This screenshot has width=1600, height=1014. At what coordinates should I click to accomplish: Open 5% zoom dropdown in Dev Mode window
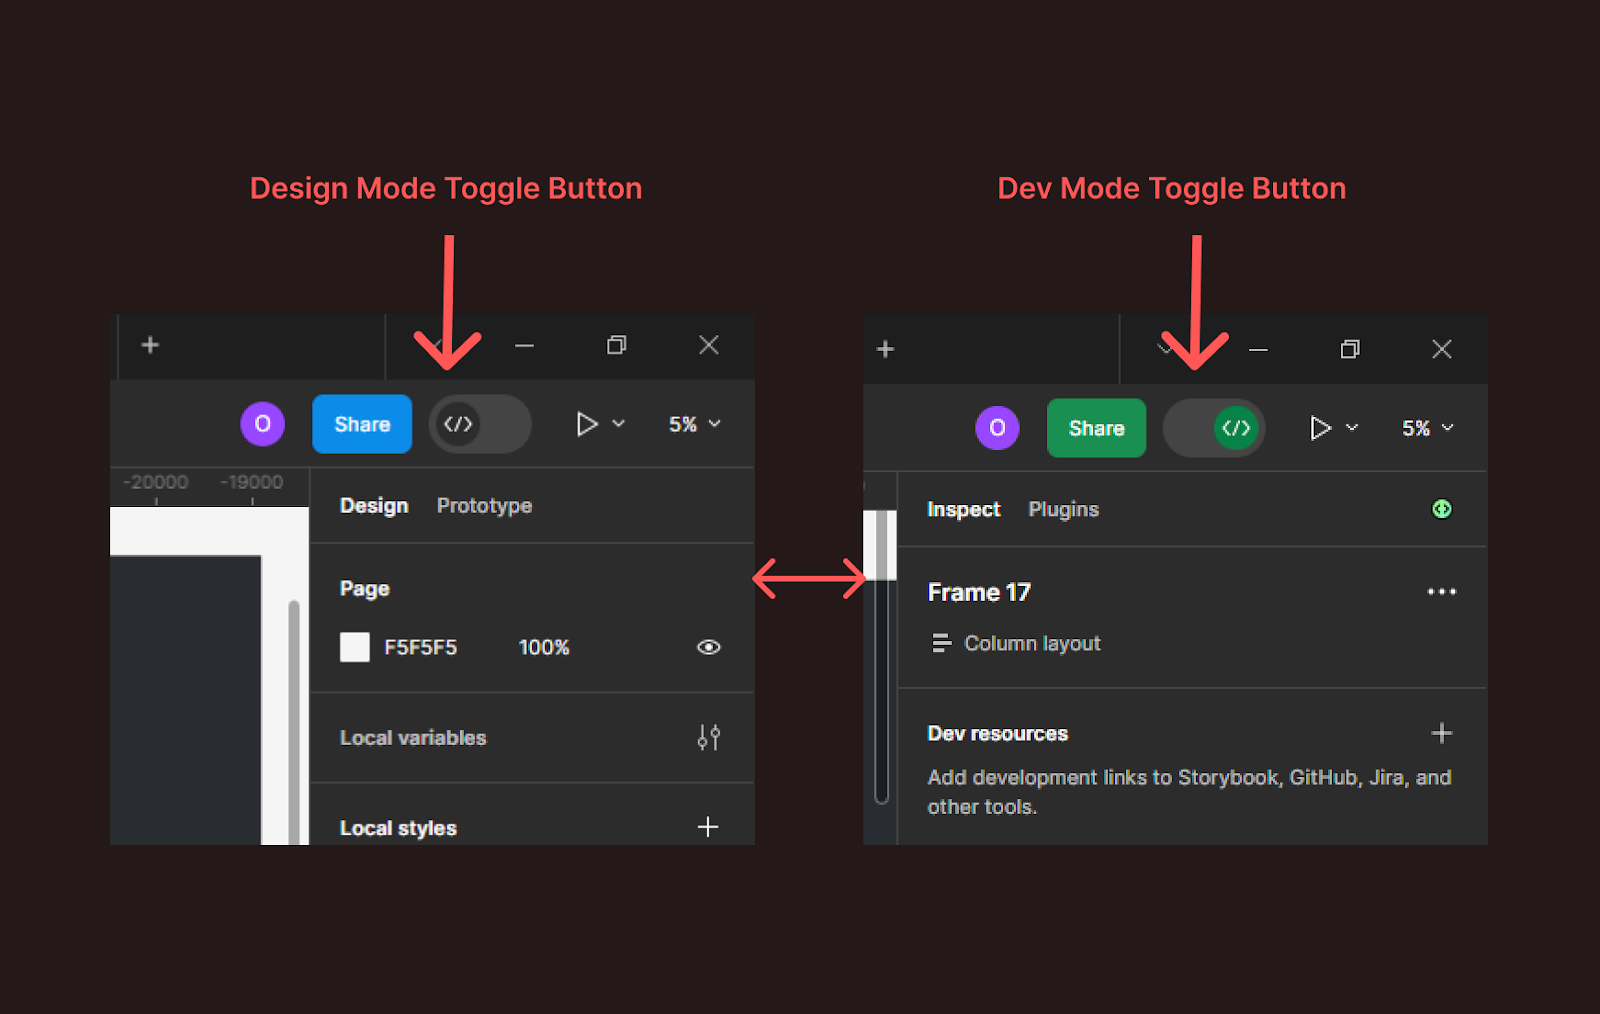1427,428
